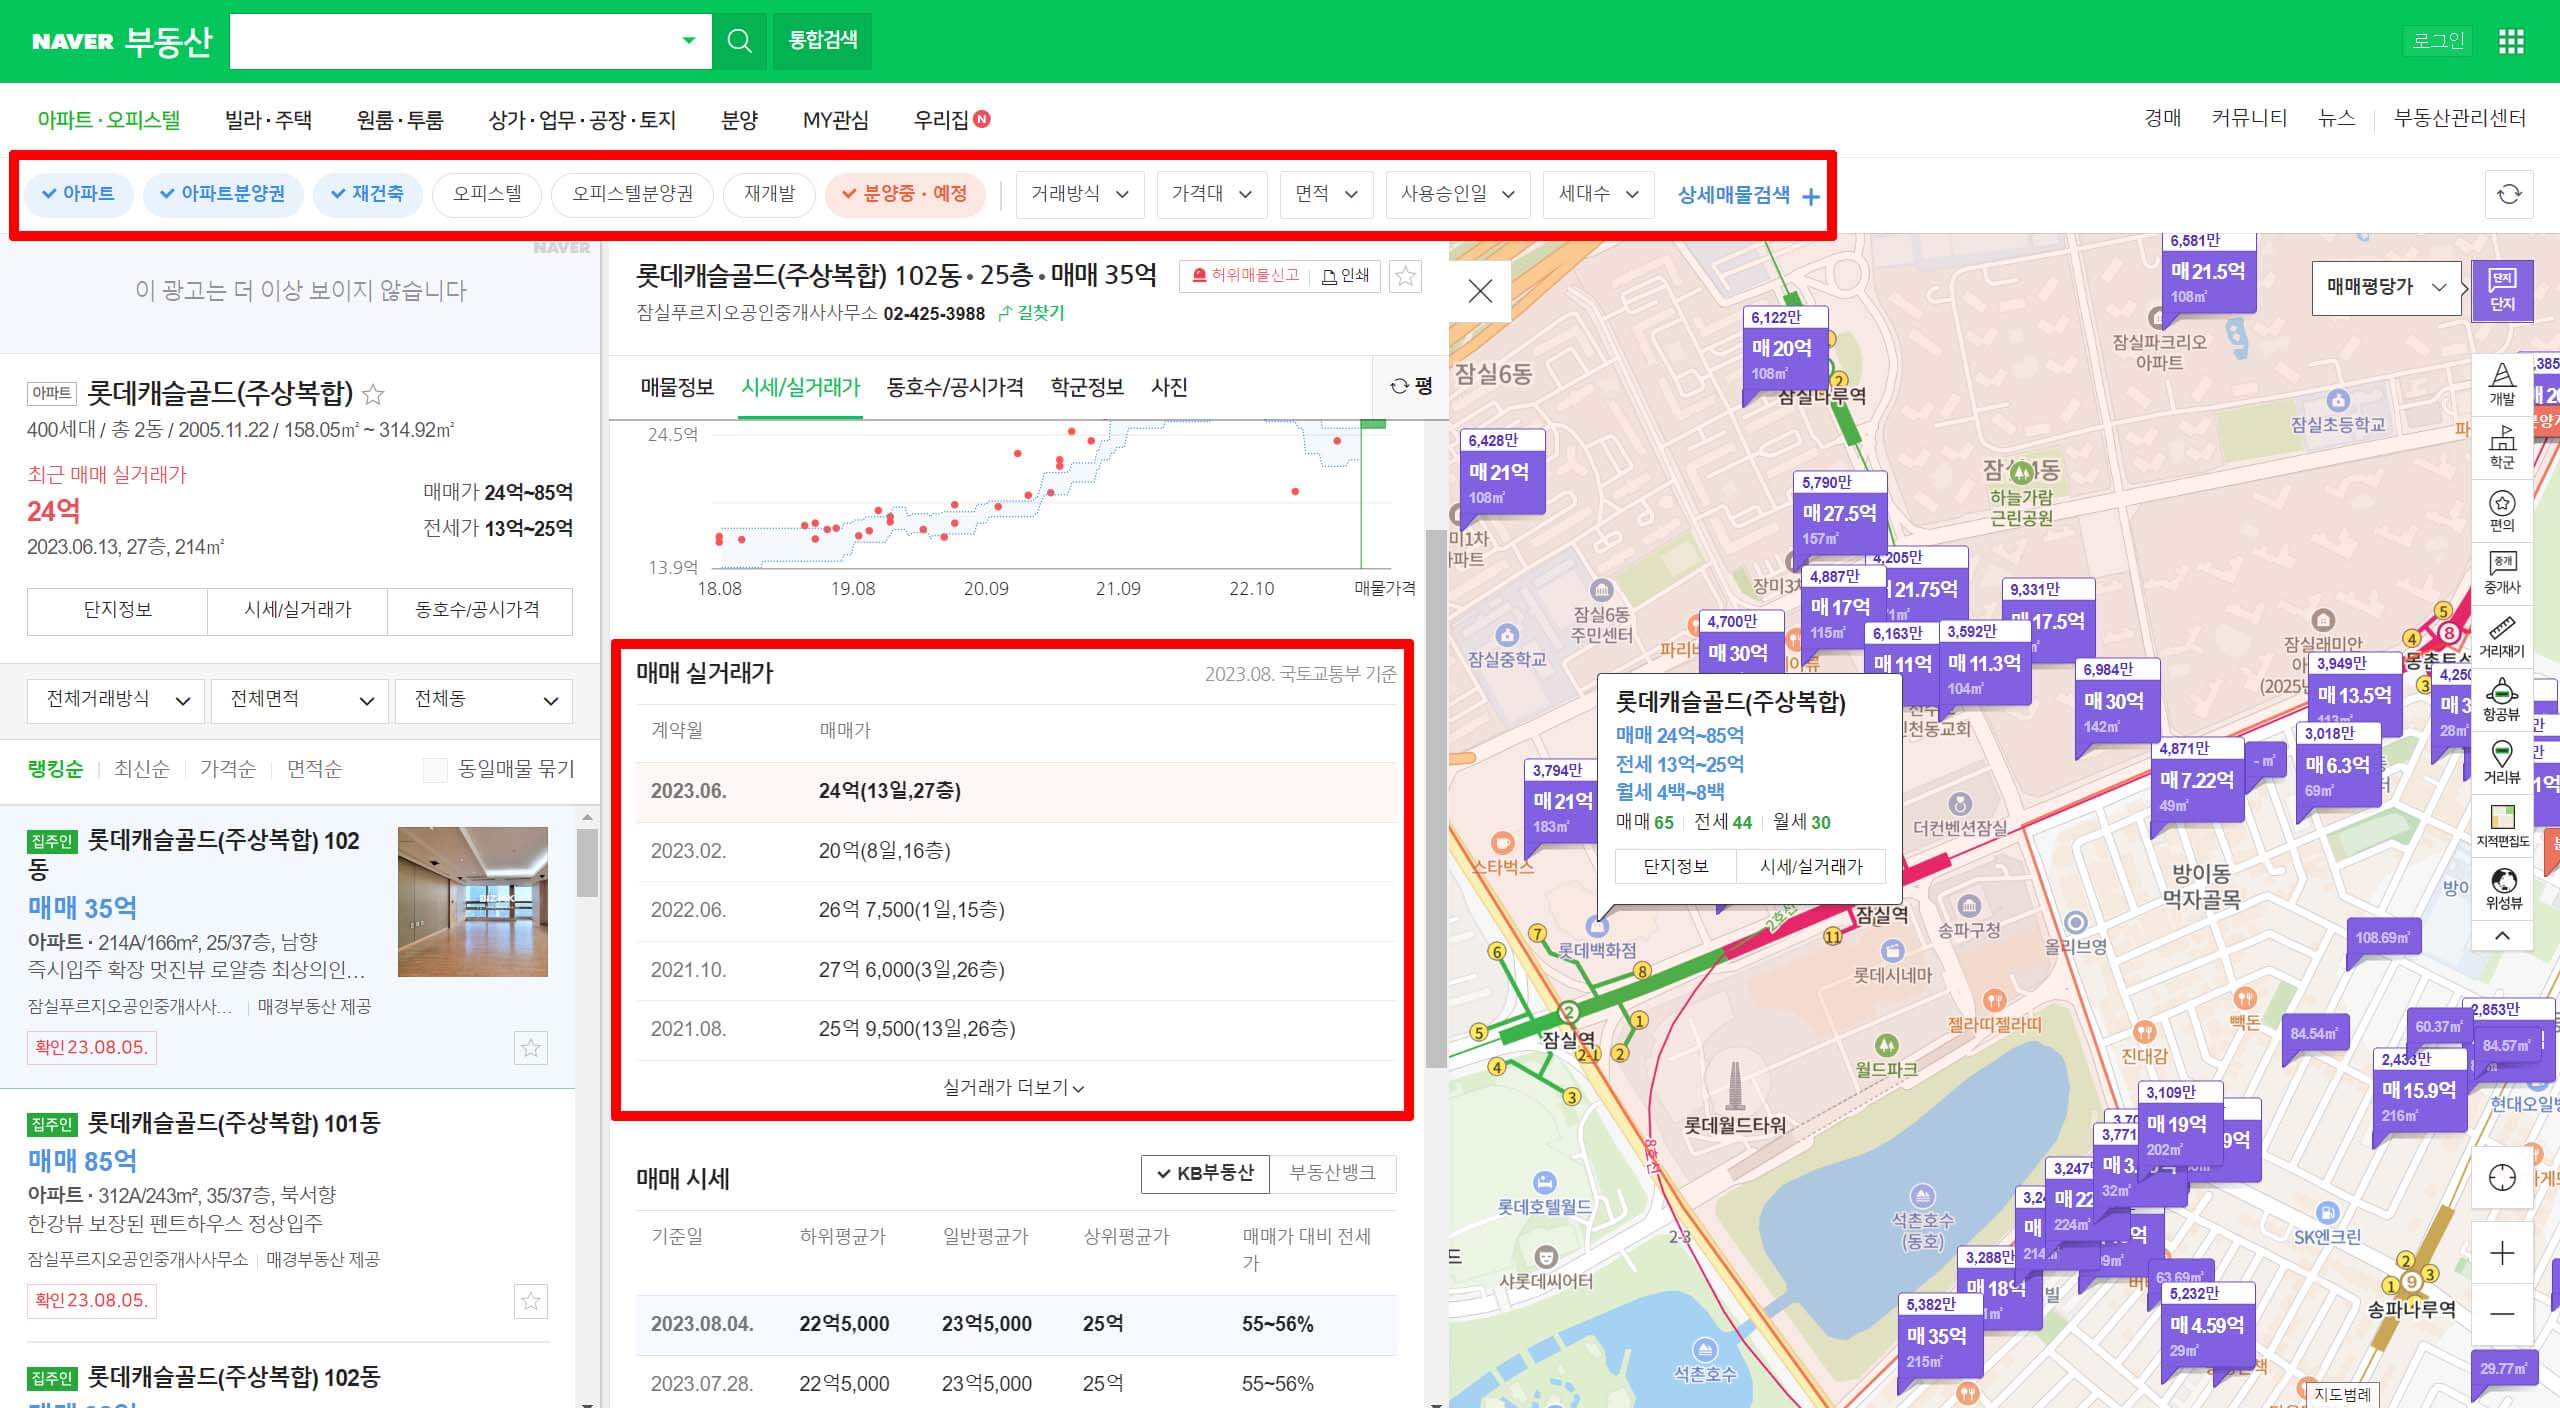The width and height of the screenshot is (2560, 1408).
Task: Expand 실거래가 더보기 to show more
Action: (1013, 1087)
